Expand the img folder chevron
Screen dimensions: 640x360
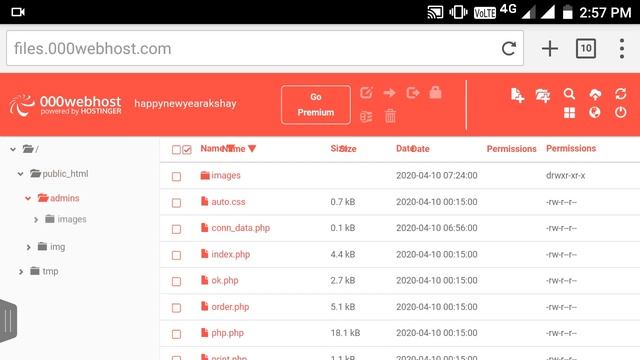point(28,247)
